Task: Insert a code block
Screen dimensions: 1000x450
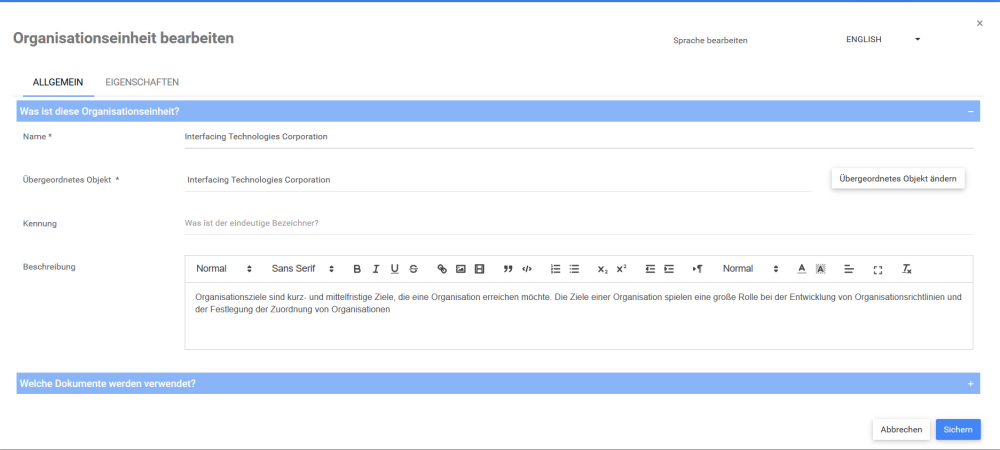Action: click(x=527, y=269)
